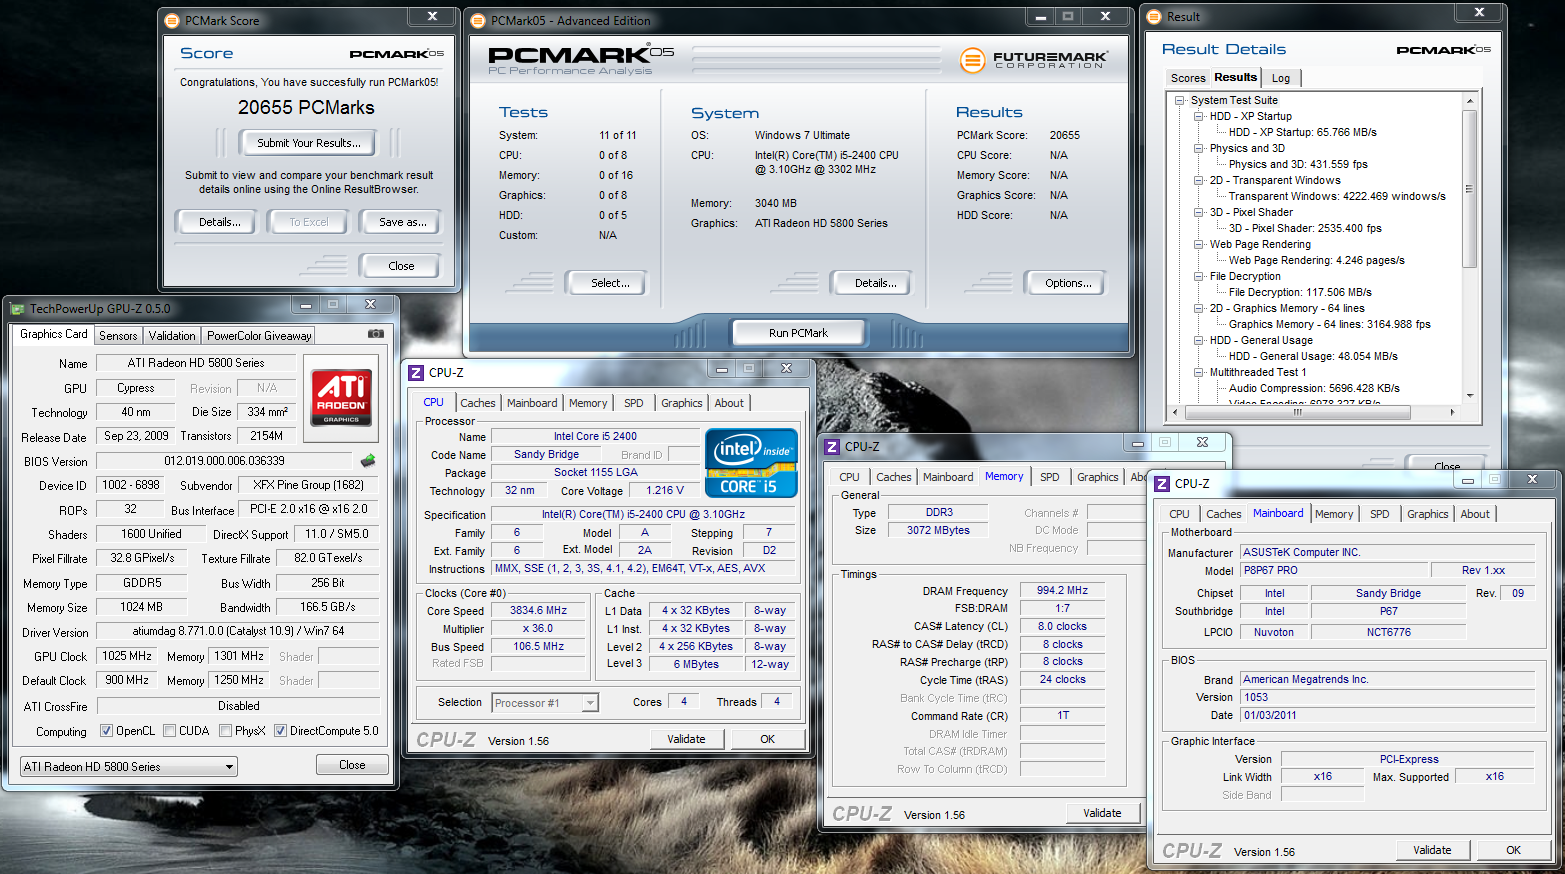Open Graphics tab in the CPU tab CPU-Z window
The height and width of the screenshot is (874, 1565).
pos(681,403)
